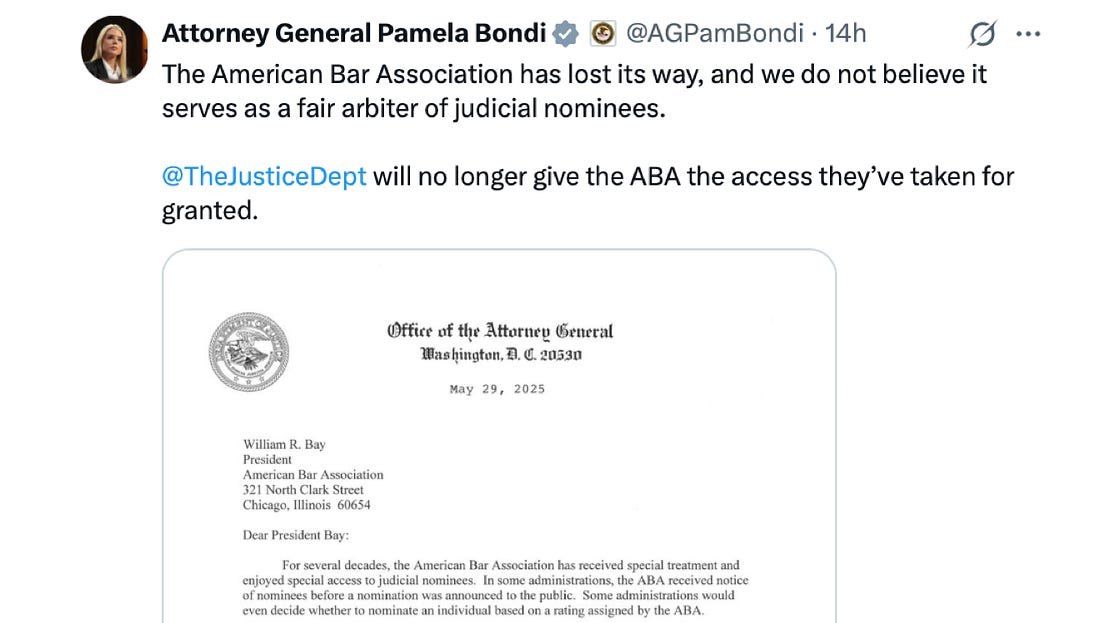Click the 321 North Clark Street address line
The height and width of the screenshot is (623, 1100).
[x=303, y=490]
